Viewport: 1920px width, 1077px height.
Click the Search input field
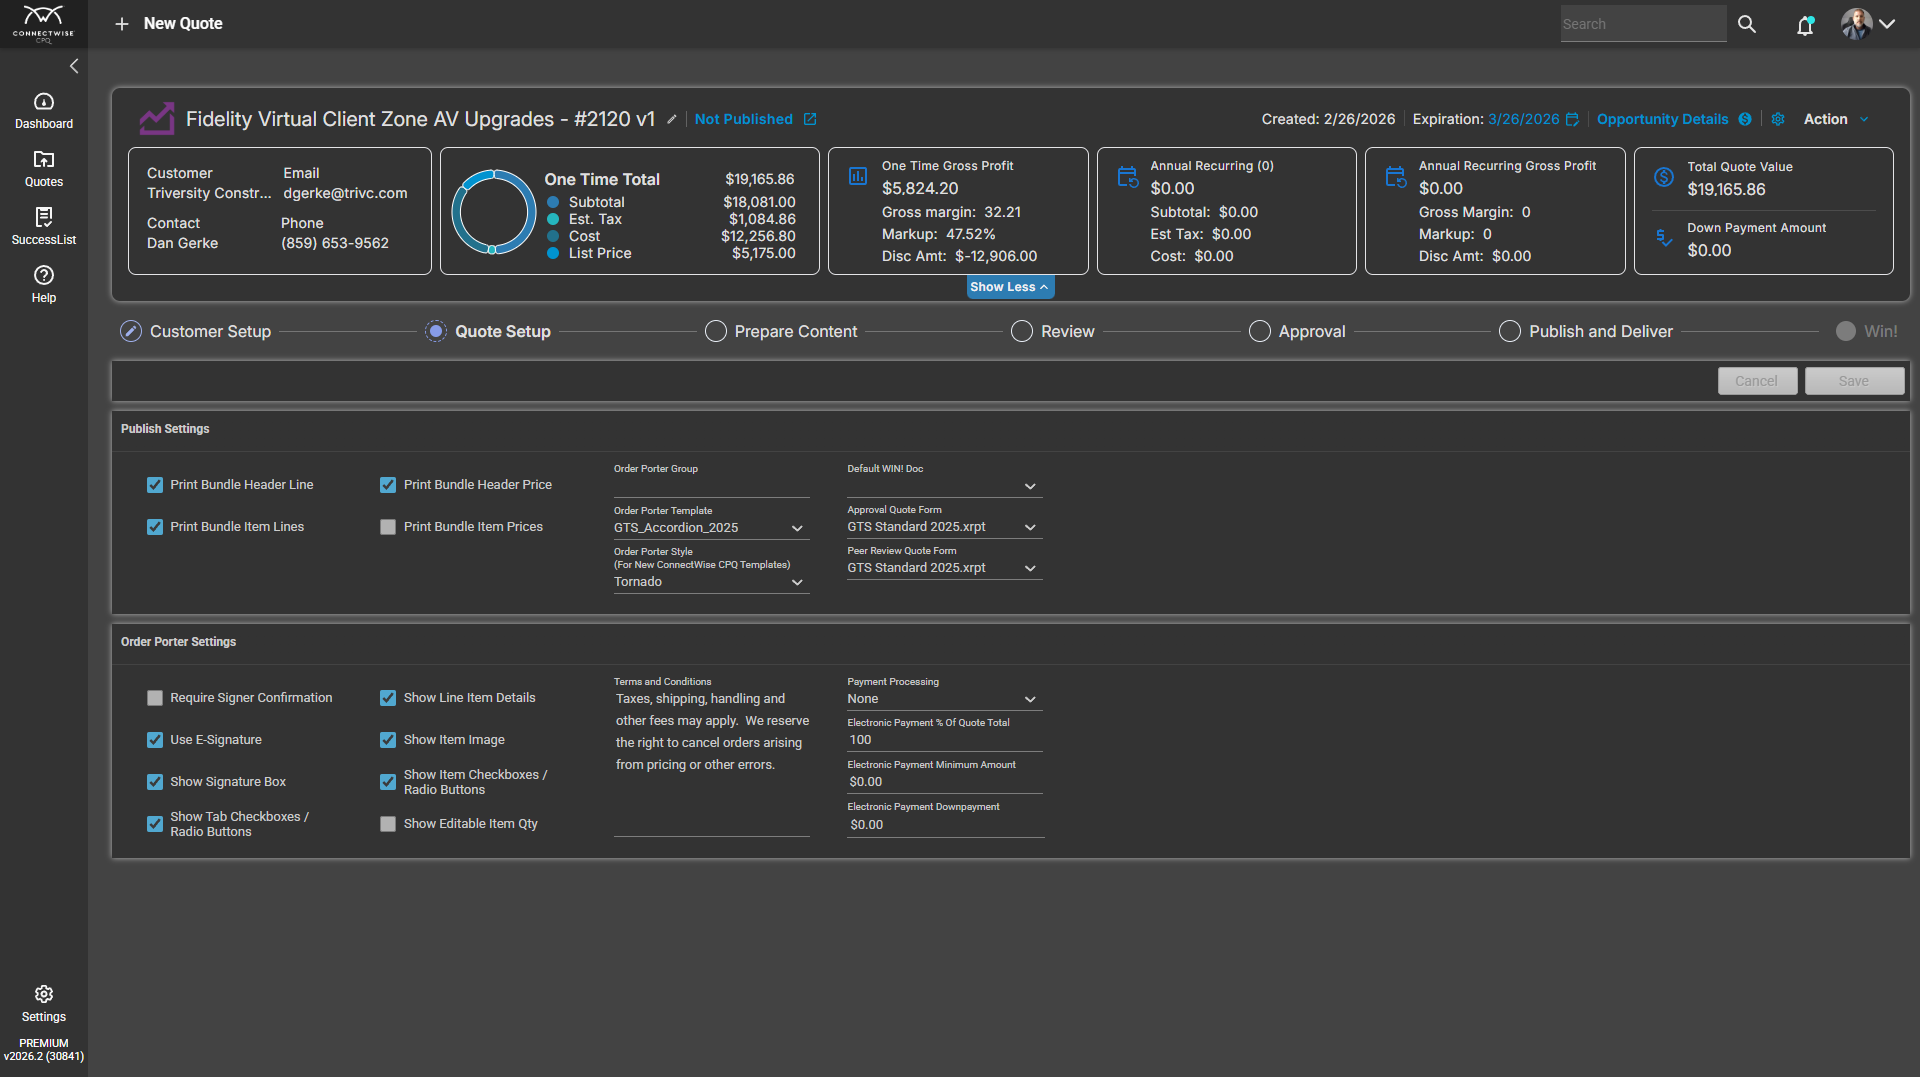point(1643,24)
